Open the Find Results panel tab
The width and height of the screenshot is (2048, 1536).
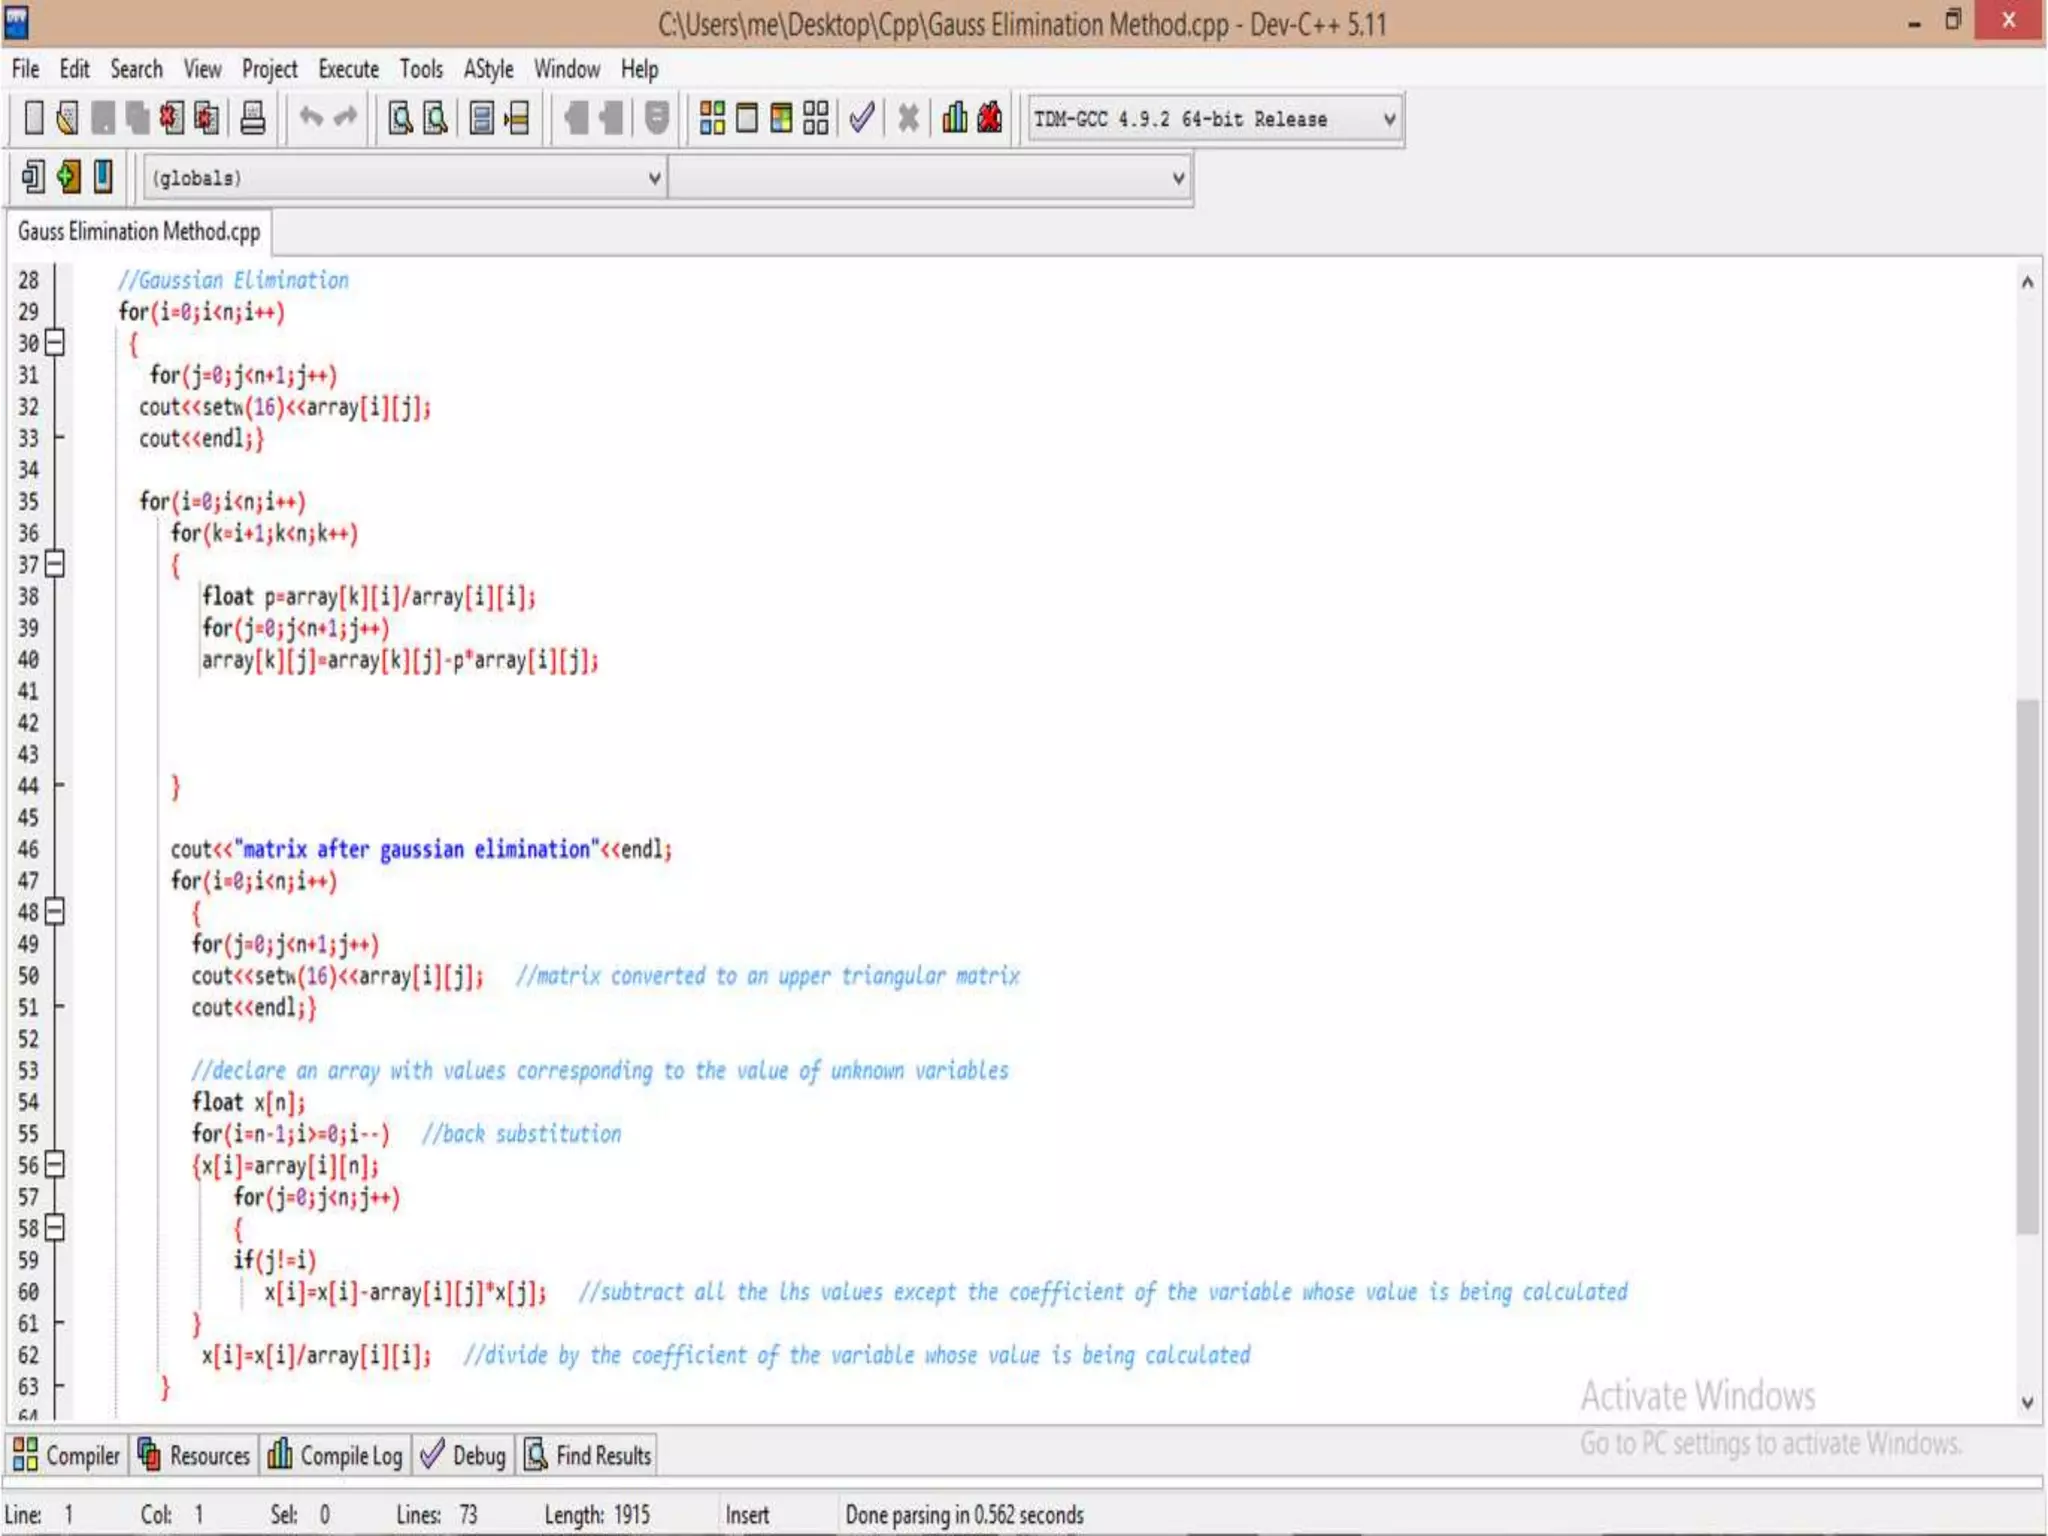588,1455
